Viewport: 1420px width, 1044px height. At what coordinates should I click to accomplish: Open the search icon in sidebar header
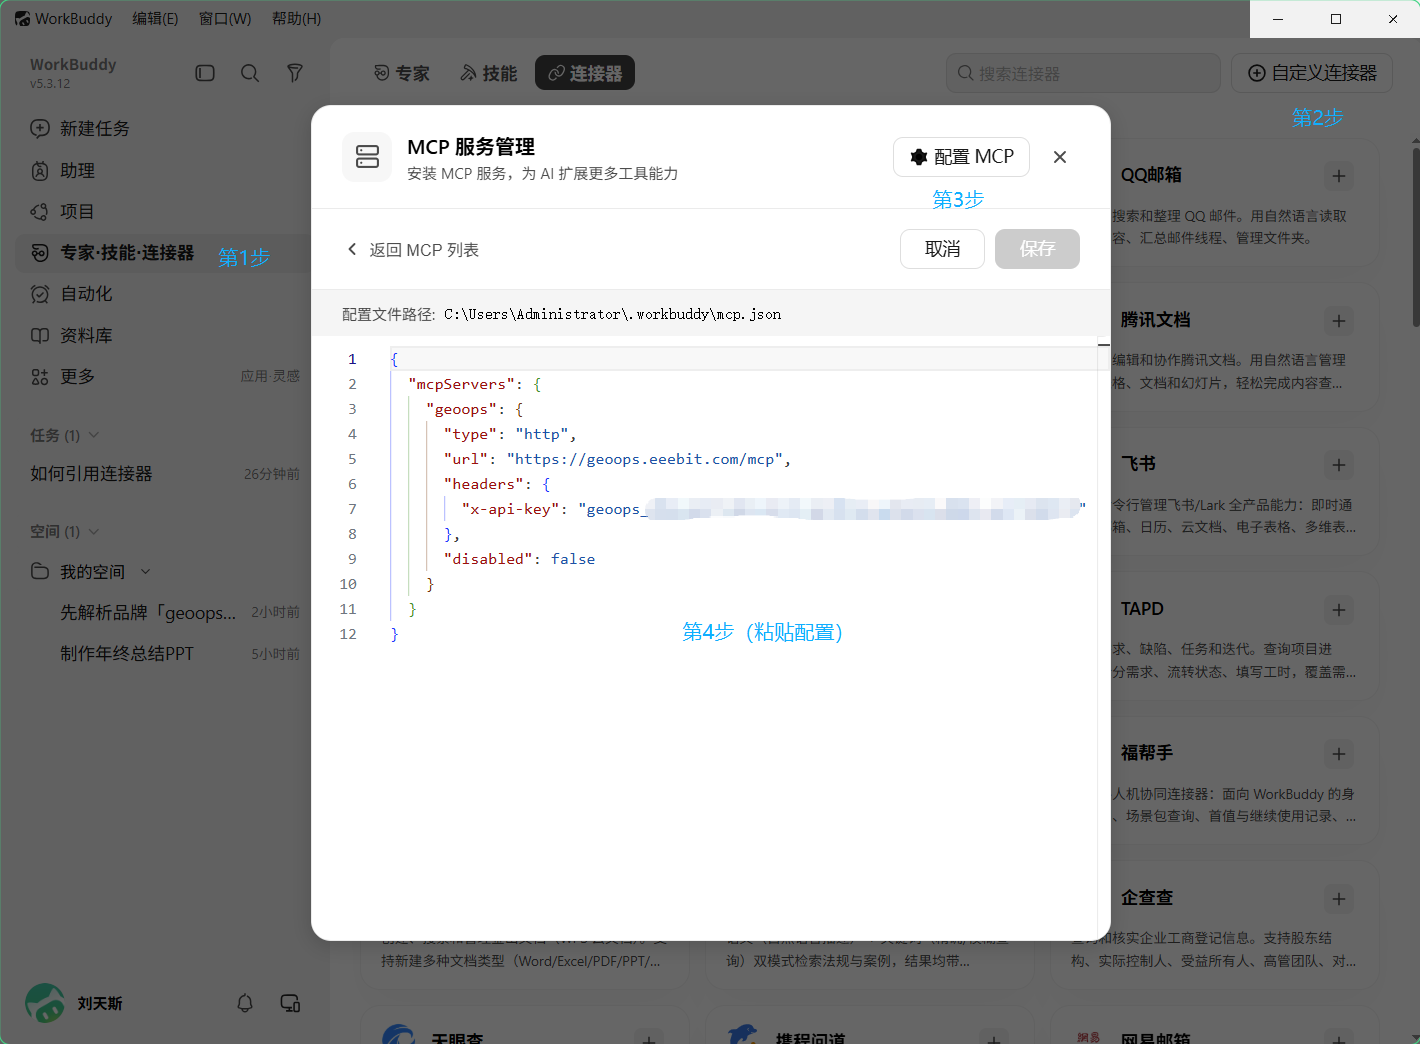pos(250,73)
